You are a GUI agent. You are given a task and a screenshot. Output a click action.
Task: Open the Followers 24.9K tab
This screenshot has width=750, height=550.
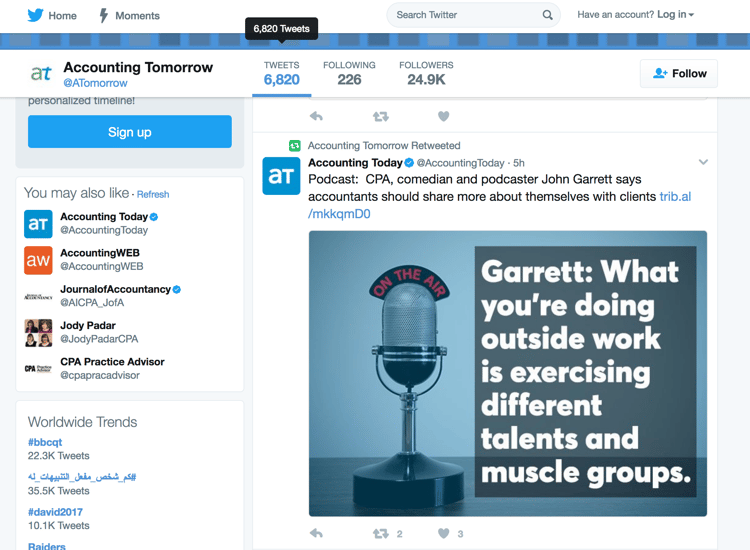[426, 74]
